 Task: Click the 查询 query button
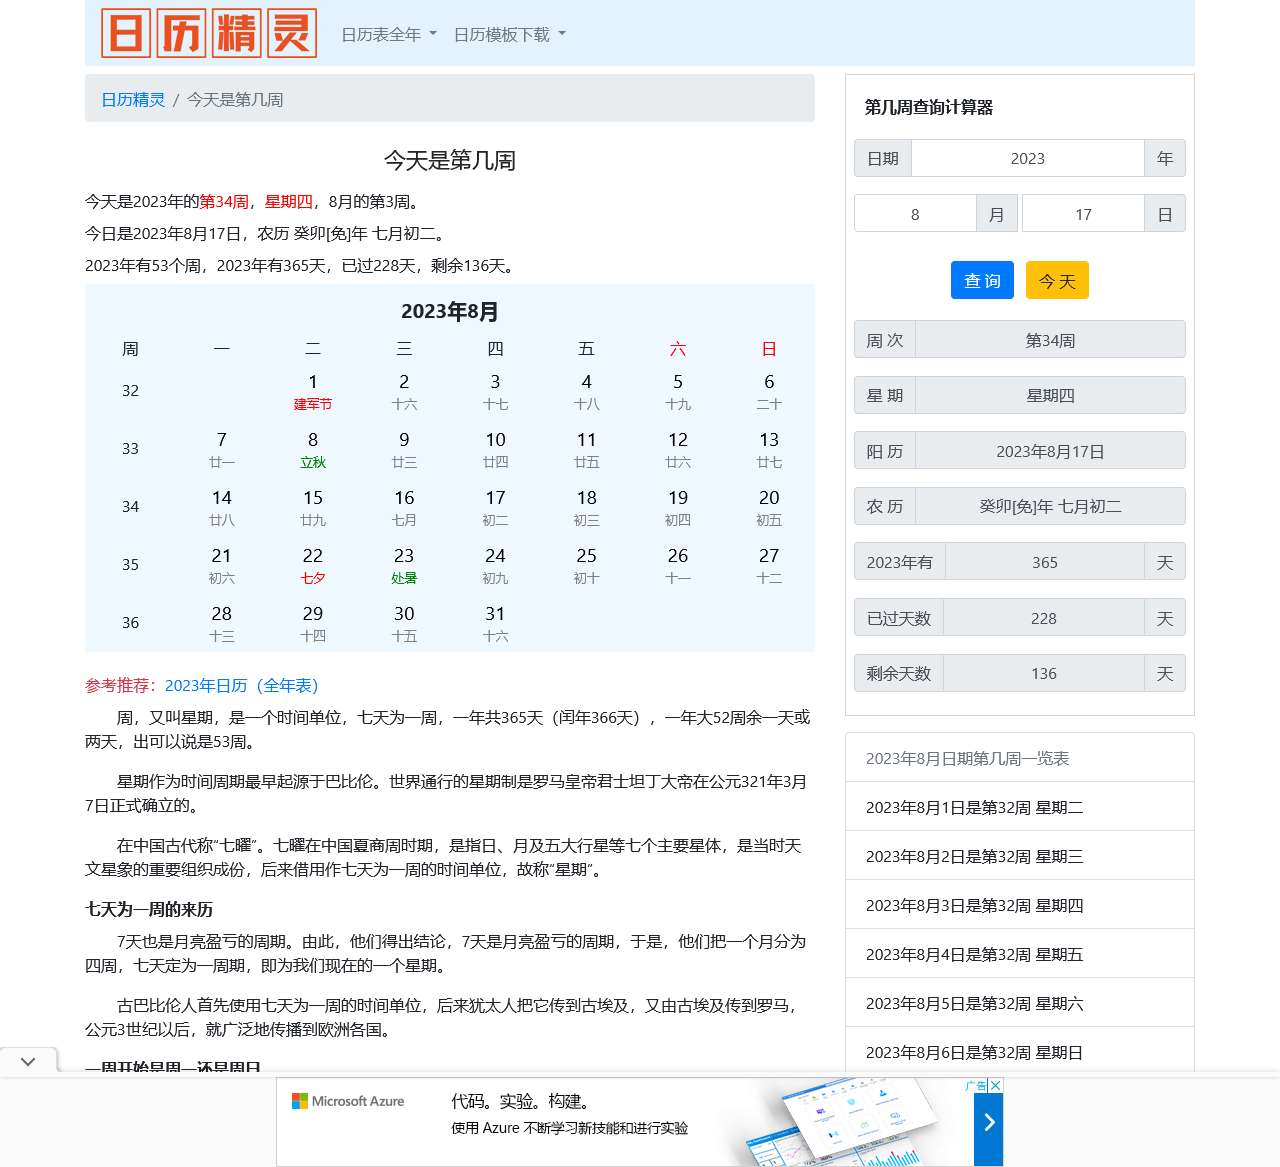982,280
